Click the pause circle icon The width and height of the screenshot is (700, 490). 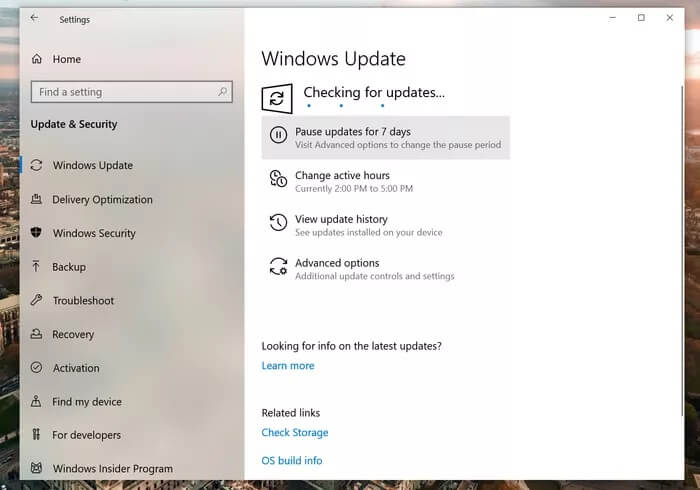click(x=278, y=134)
